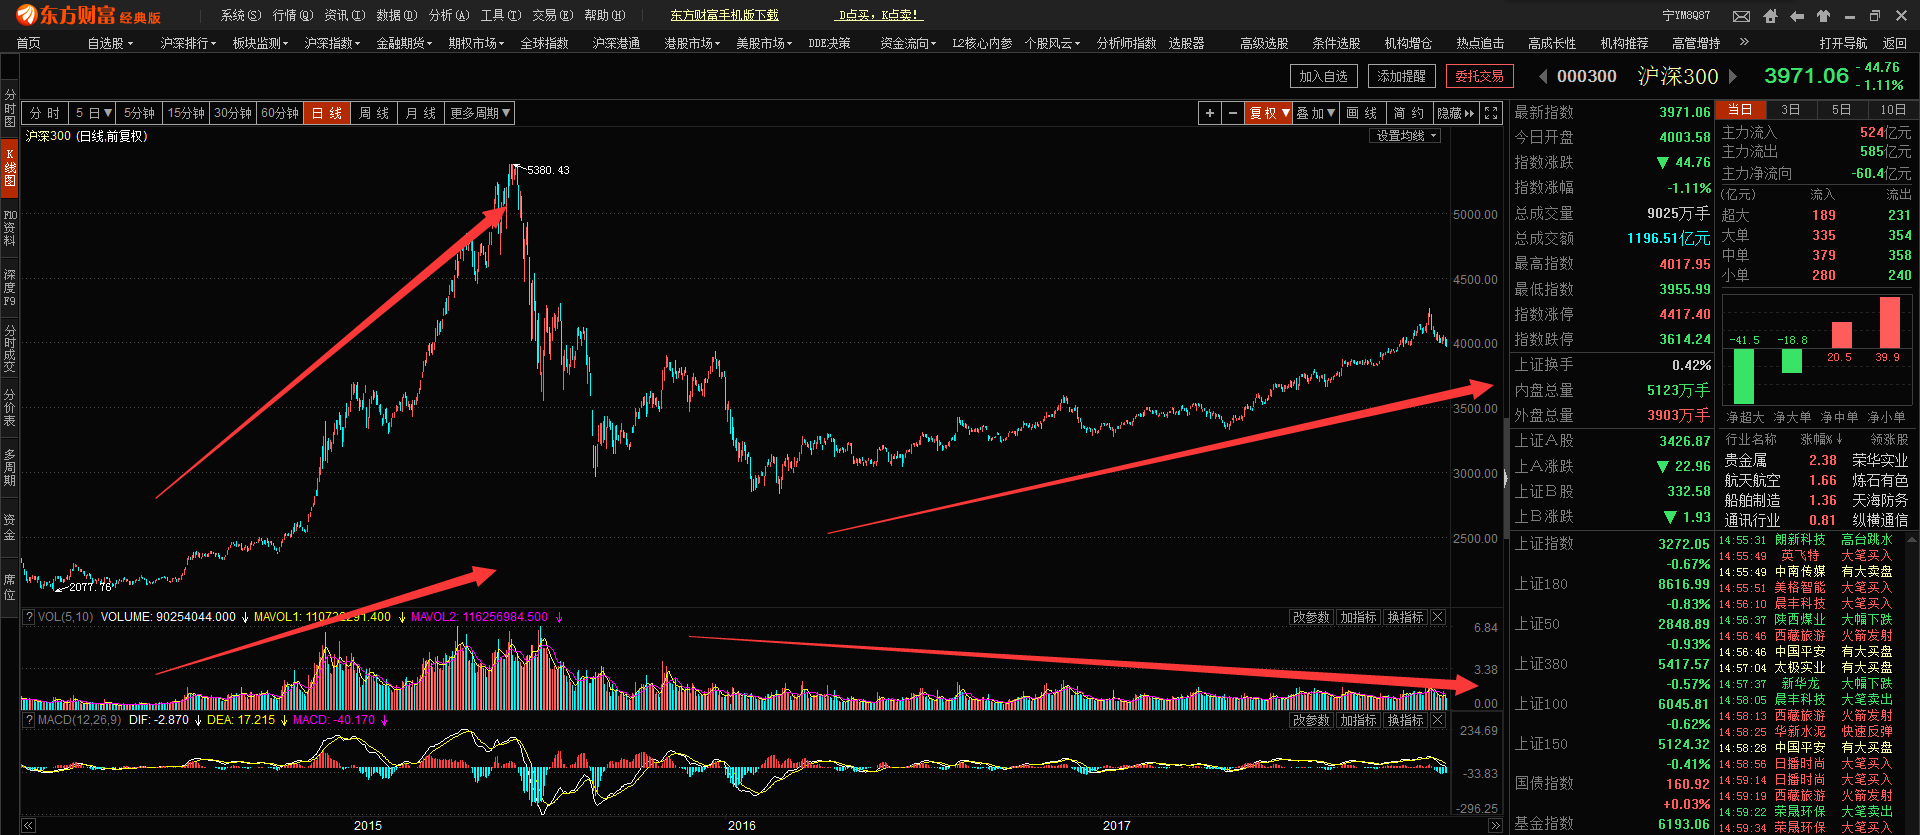Go to next stock with right triangle
Viewport: 1920px width, 835px height.
(x=1733, y=76)
